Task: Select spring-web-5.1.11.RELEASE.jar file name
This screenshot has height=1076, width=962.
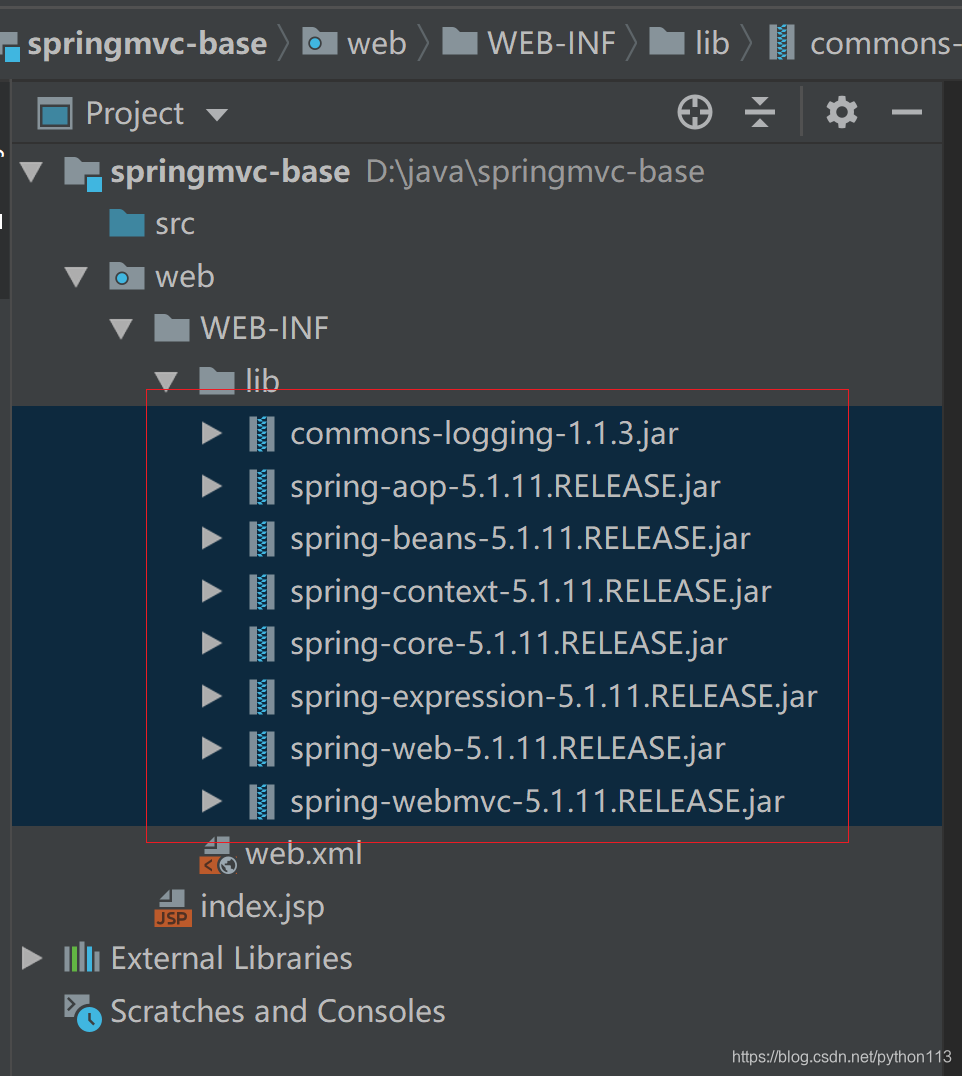Action: pyautogui.click(x=508, y=749)
